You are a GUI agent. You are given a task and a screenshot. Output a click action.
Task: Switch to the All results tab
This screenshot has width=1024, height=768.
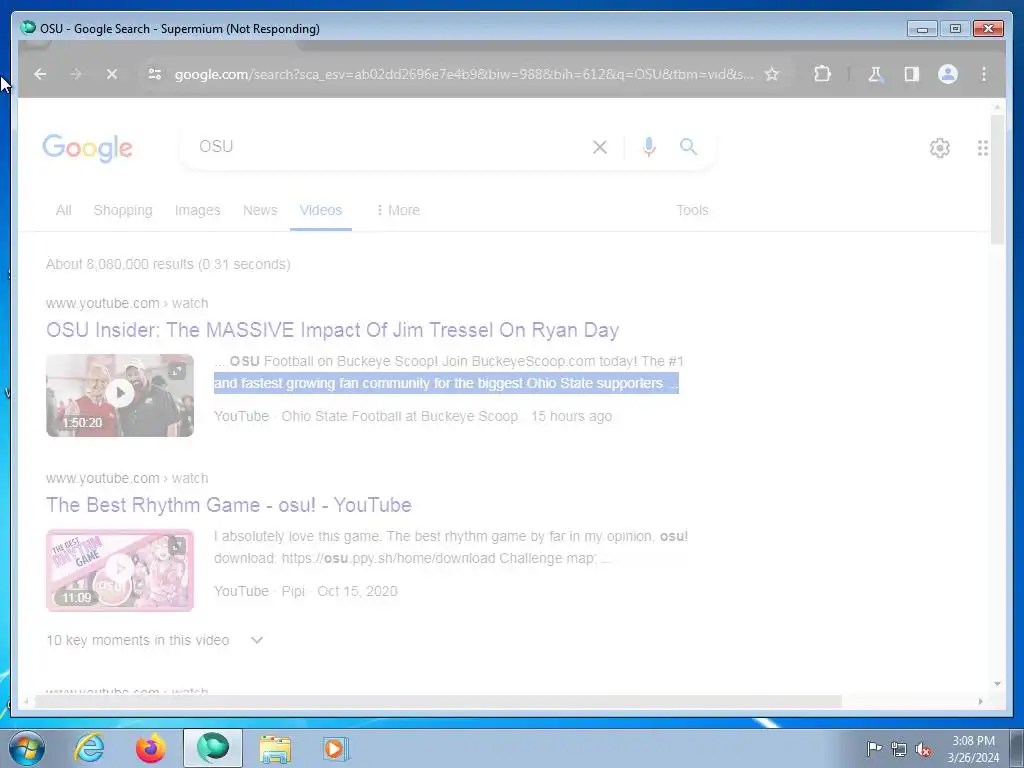[63, 210]
